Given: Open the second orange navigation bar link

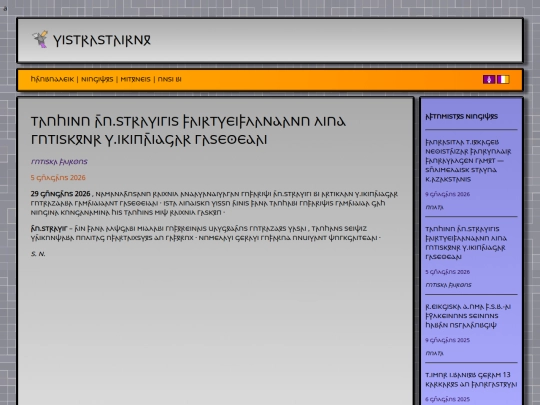Looking at the screenshot, I should pyautogui.click(x=97, y=80).
